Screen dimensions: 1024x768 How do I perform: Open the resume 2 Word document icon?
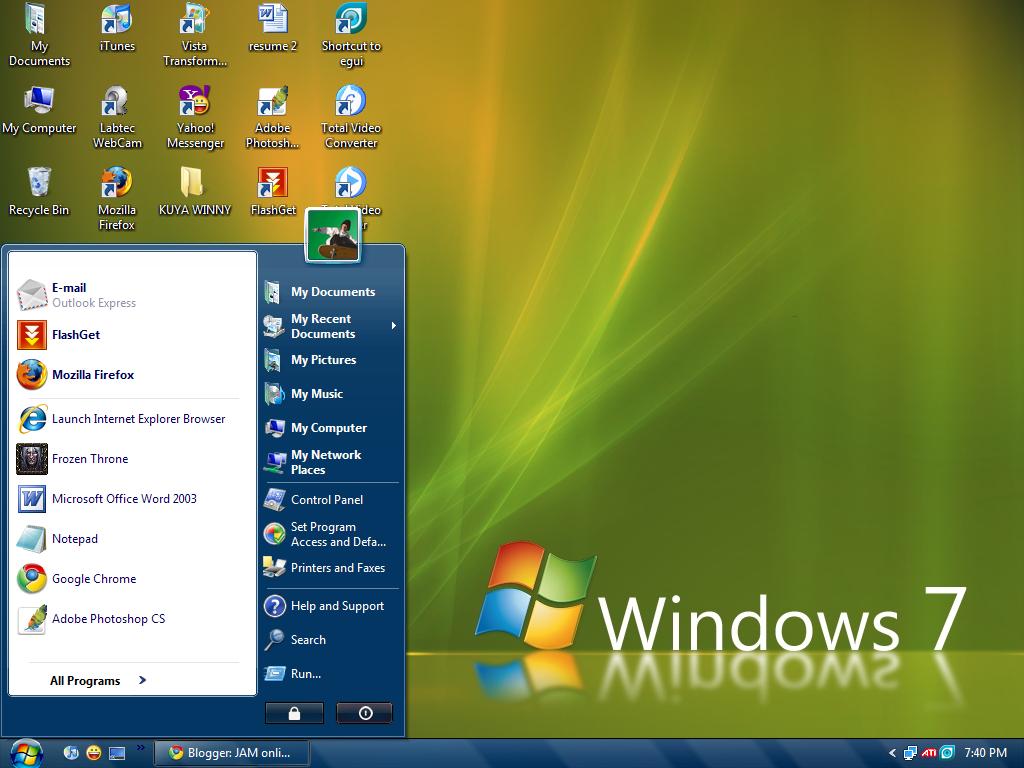pos(273,27)
